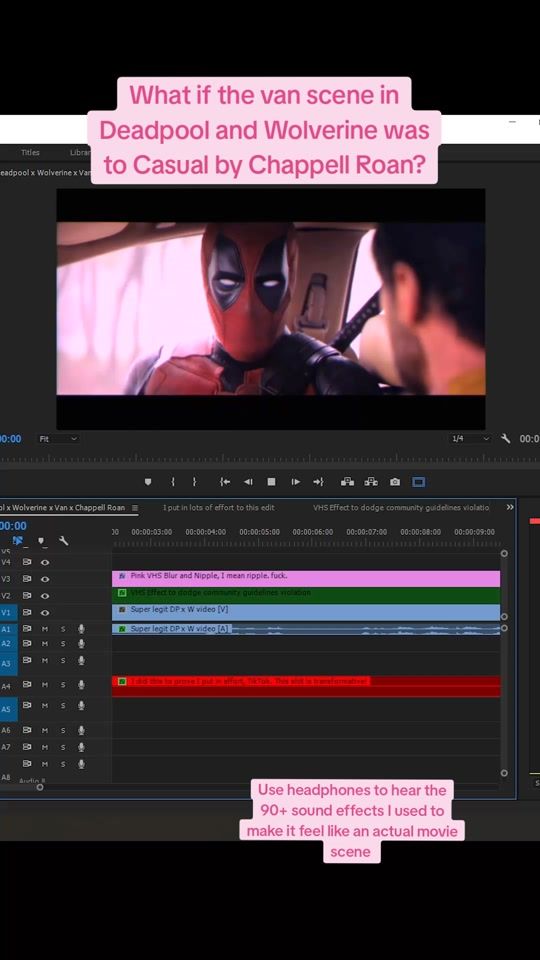Open the sequence panel menu icon

[x=135, y=508]
